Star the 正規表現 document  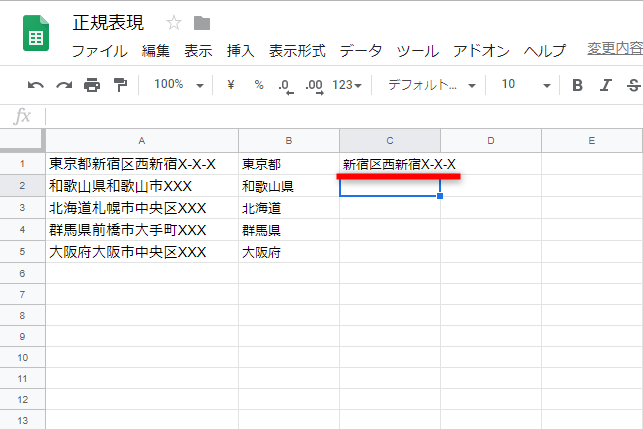[174, 23]
